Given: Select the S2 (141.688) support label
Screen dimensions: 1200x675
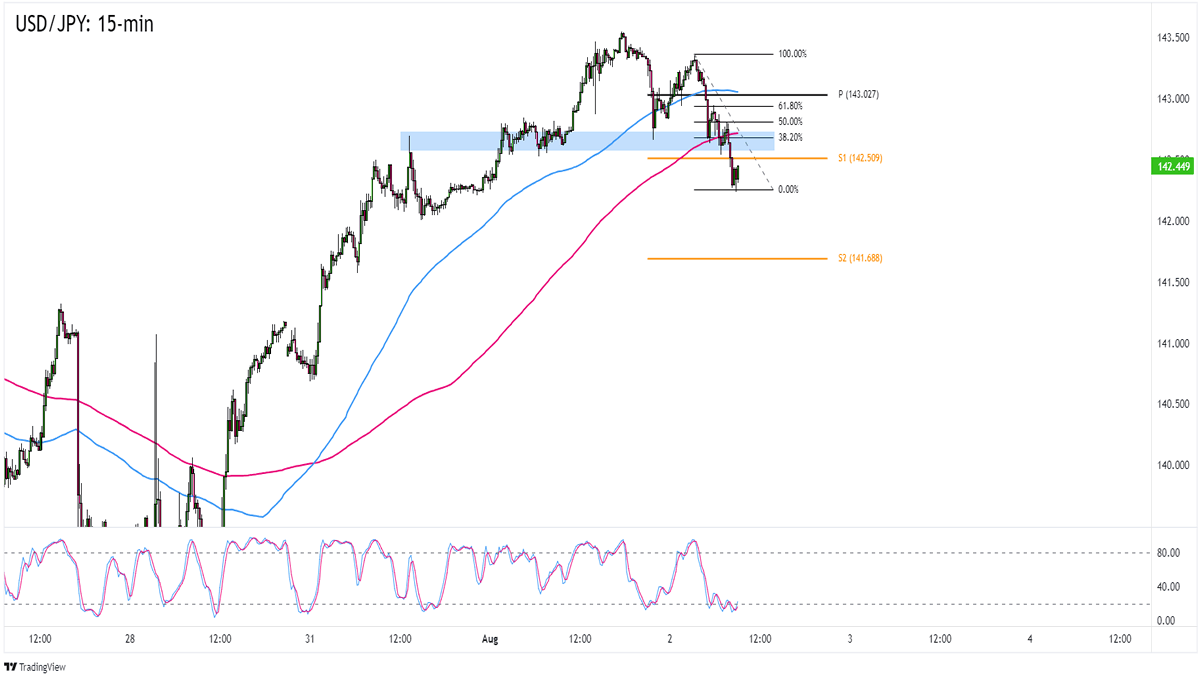Looking at the screenshot, I should 860,258.
